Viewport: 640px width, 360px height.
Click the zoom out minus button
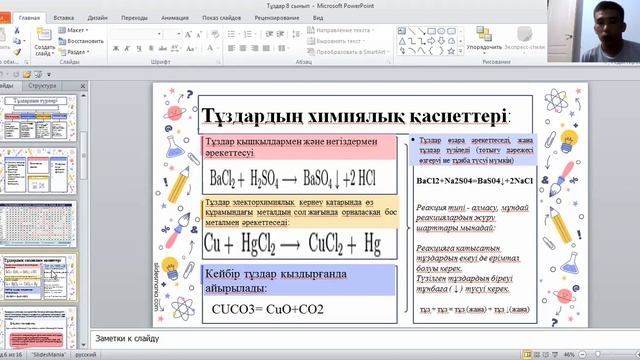point(582,355)
